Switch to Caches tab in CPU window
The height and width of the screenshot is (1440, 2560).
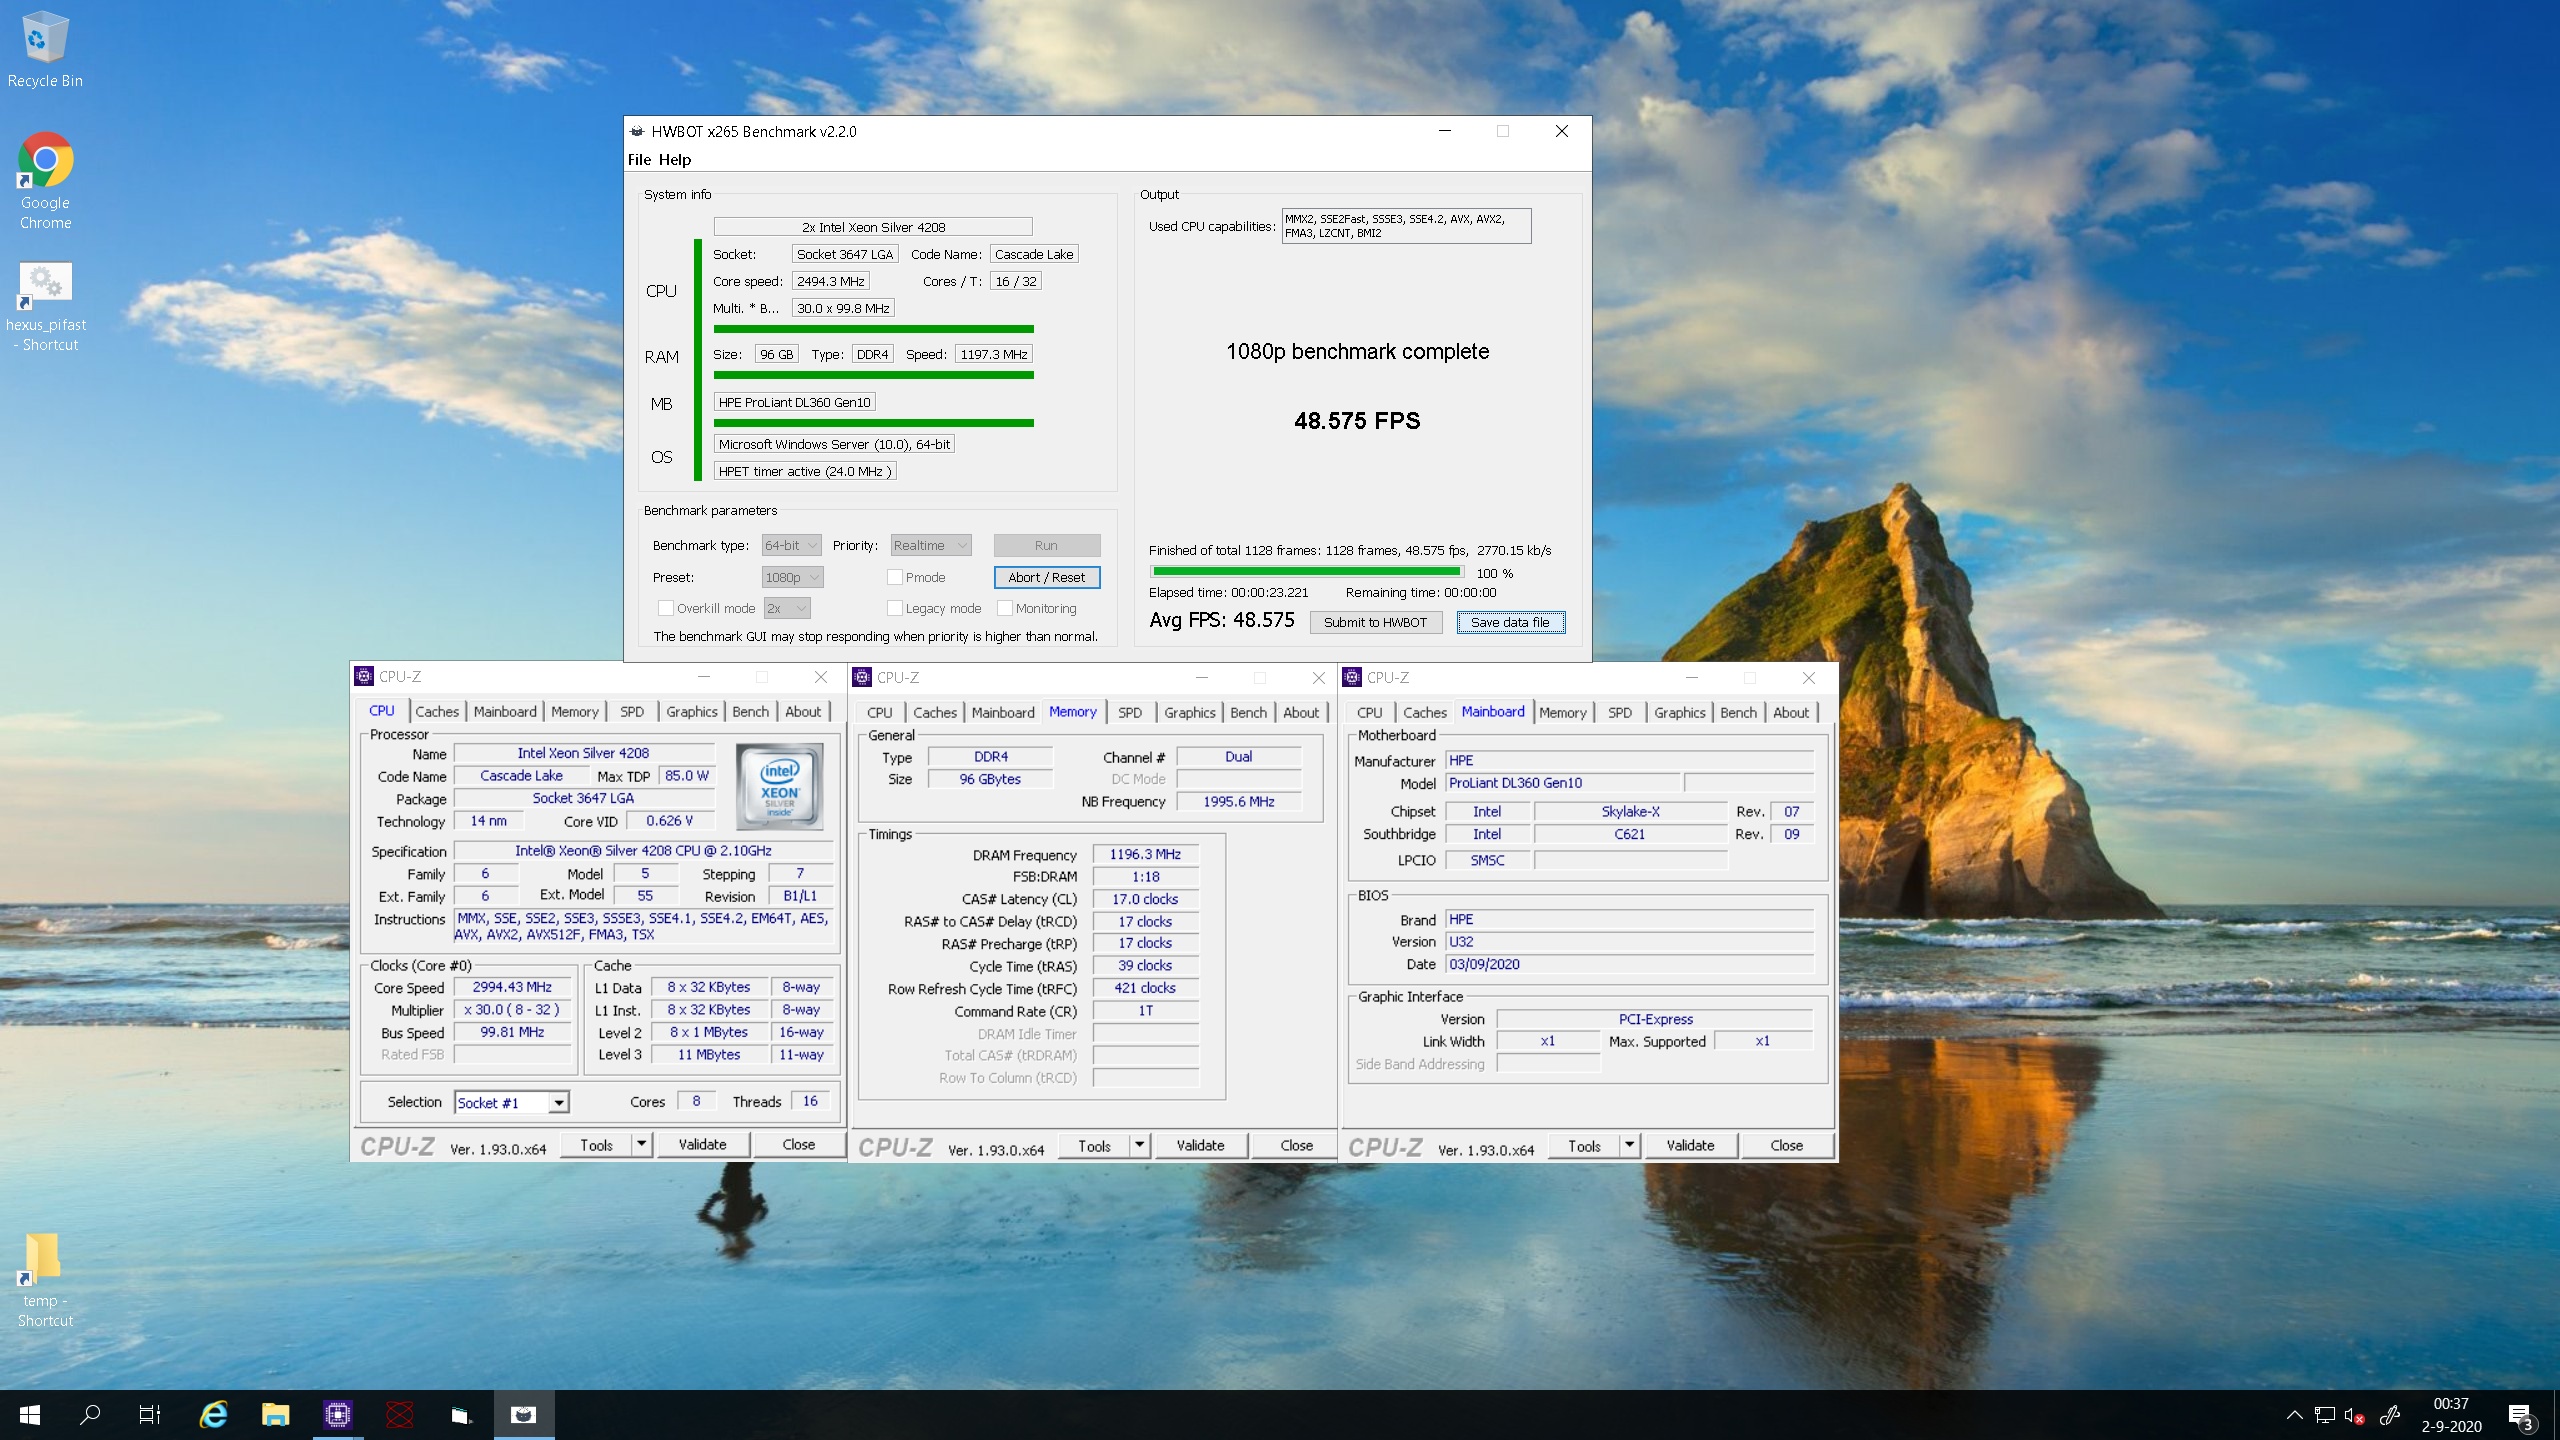(437, 712)
